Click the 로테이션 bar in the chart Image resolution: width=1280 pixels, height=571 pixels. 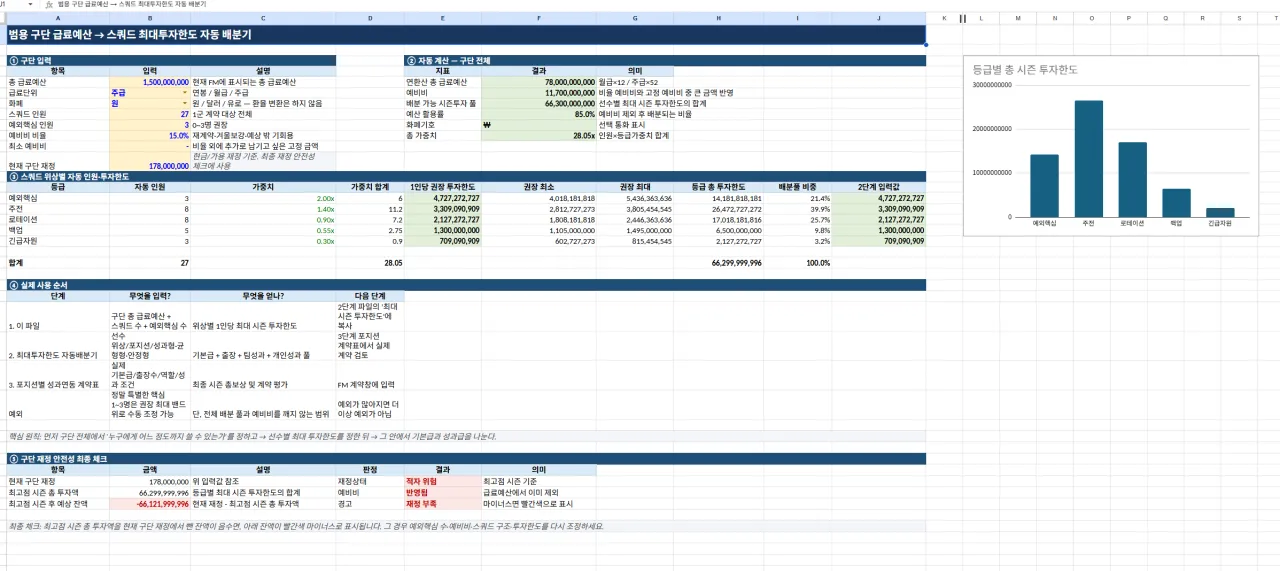[1132, 180]
